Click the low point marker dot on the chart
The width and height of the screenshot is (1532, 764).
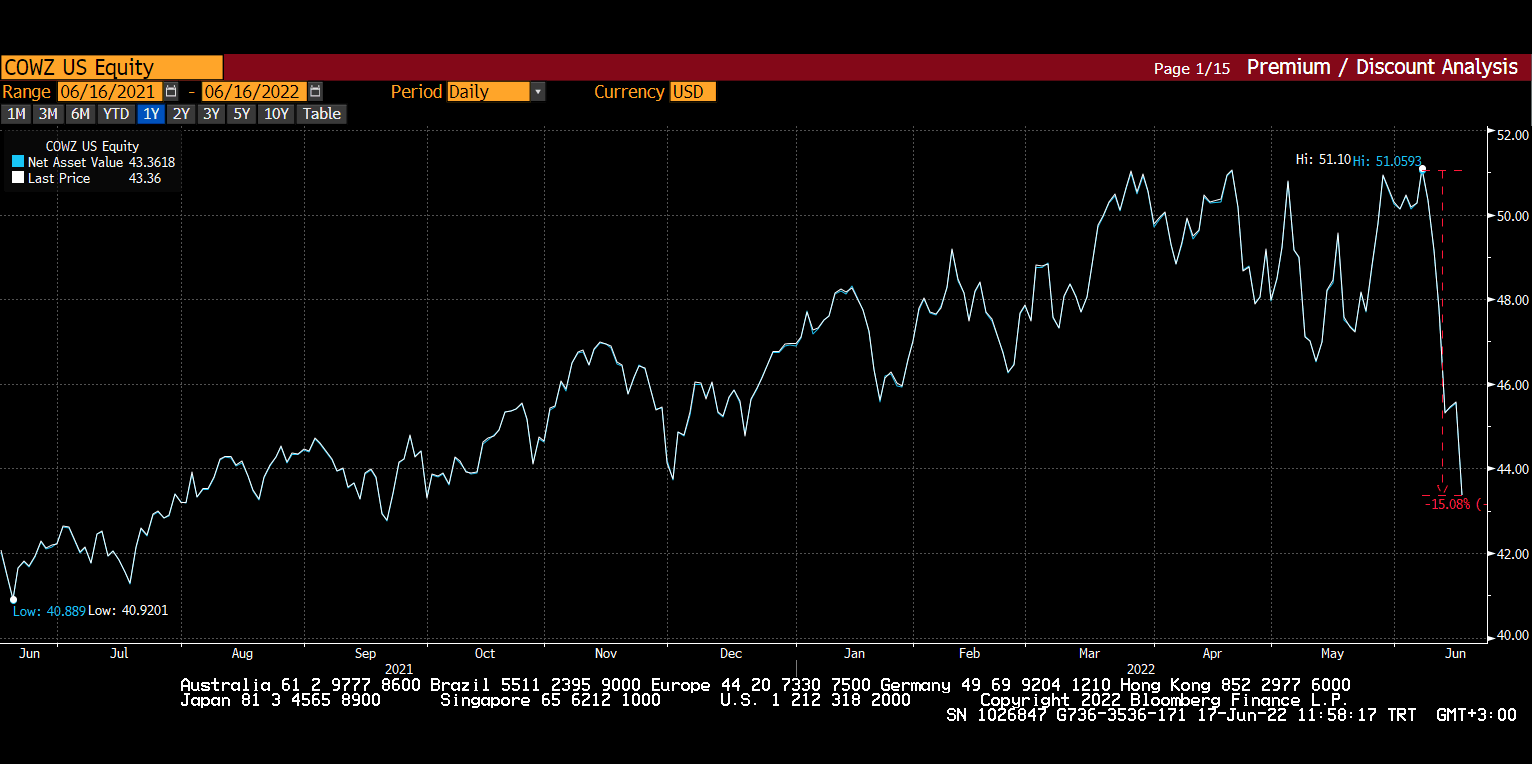pos(14,600)
